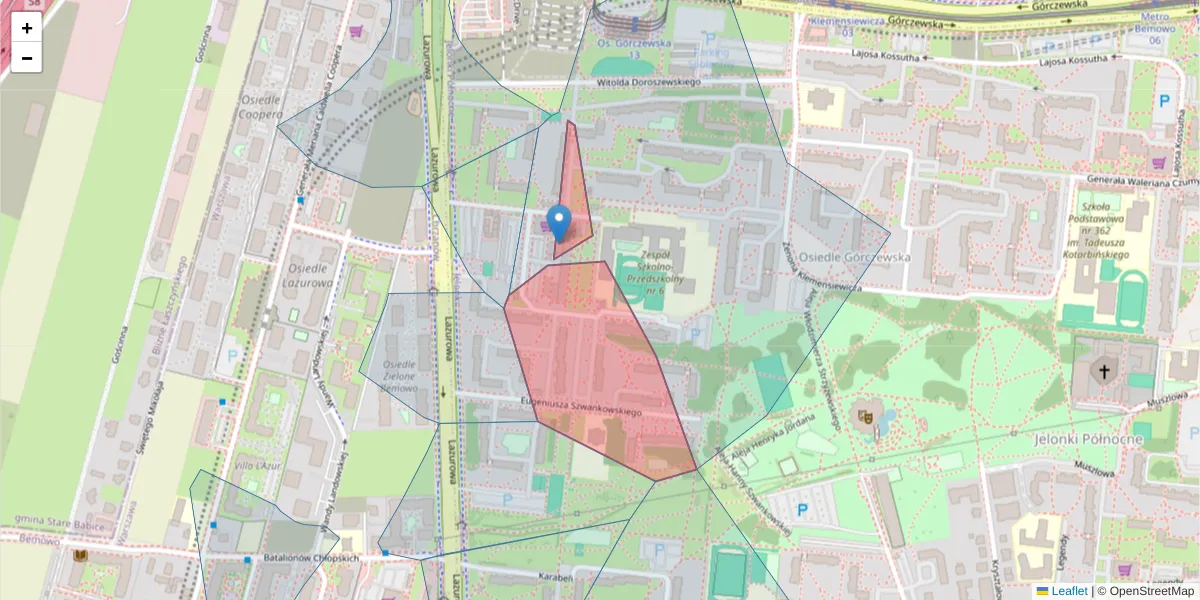Click the Jelonki Północne district label
Screen dimensions: 1200x600
(x=1088, y=437)
